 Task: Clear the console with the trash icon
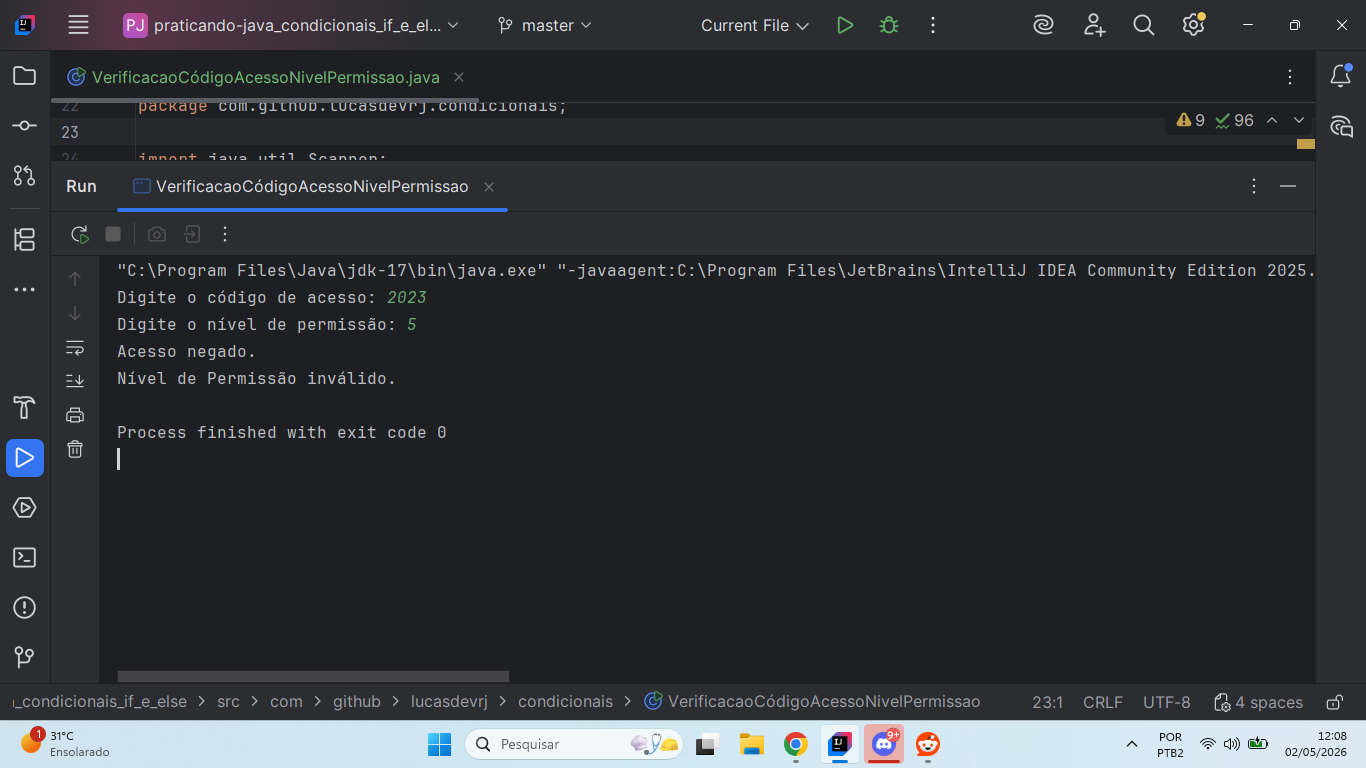[x=75, y=449]
